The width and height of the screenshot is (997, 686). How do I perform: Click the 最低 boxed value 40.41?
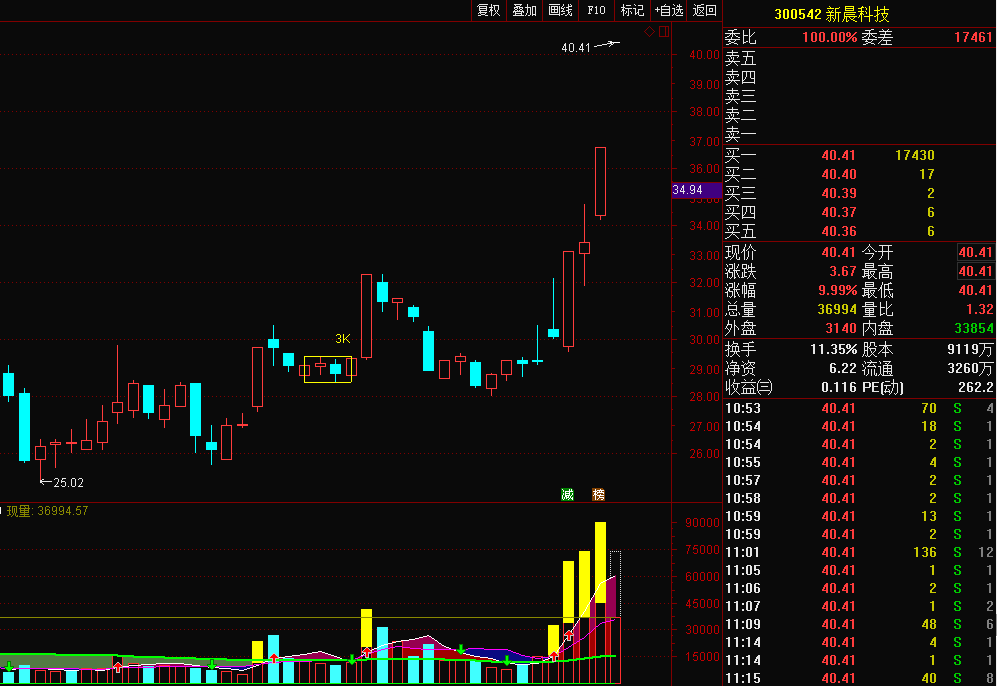(x=975, y=291)
